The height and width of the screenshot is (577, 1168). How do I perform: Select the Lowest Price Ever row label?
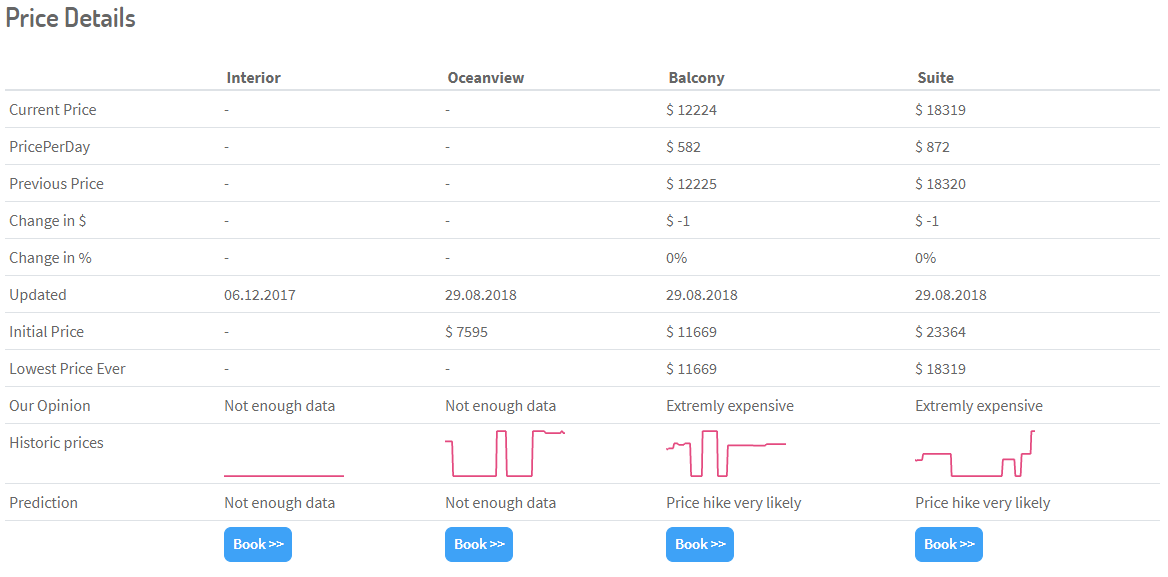(67, 369)
